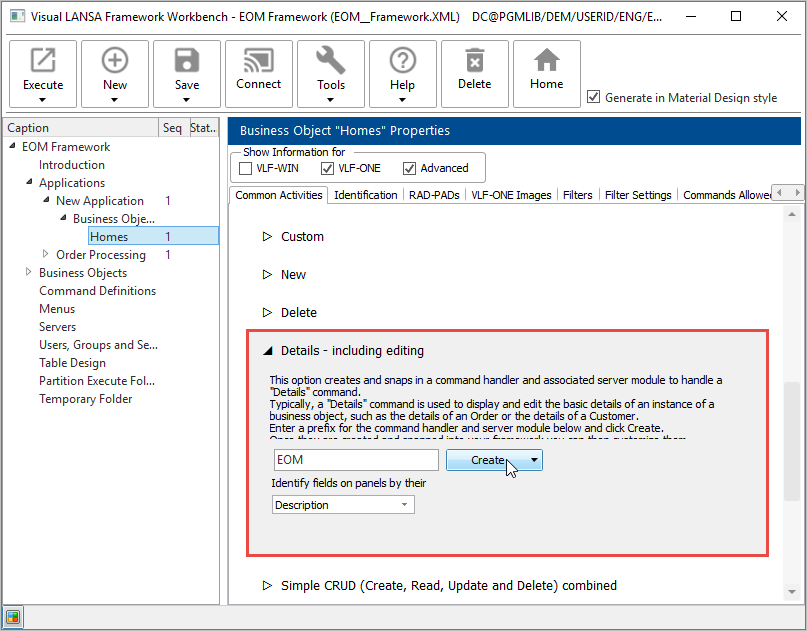This screenshot has height=631, width=807.
Task: Open the Help question mark icon
Action: pyautogui.click(x=402, y=62)
